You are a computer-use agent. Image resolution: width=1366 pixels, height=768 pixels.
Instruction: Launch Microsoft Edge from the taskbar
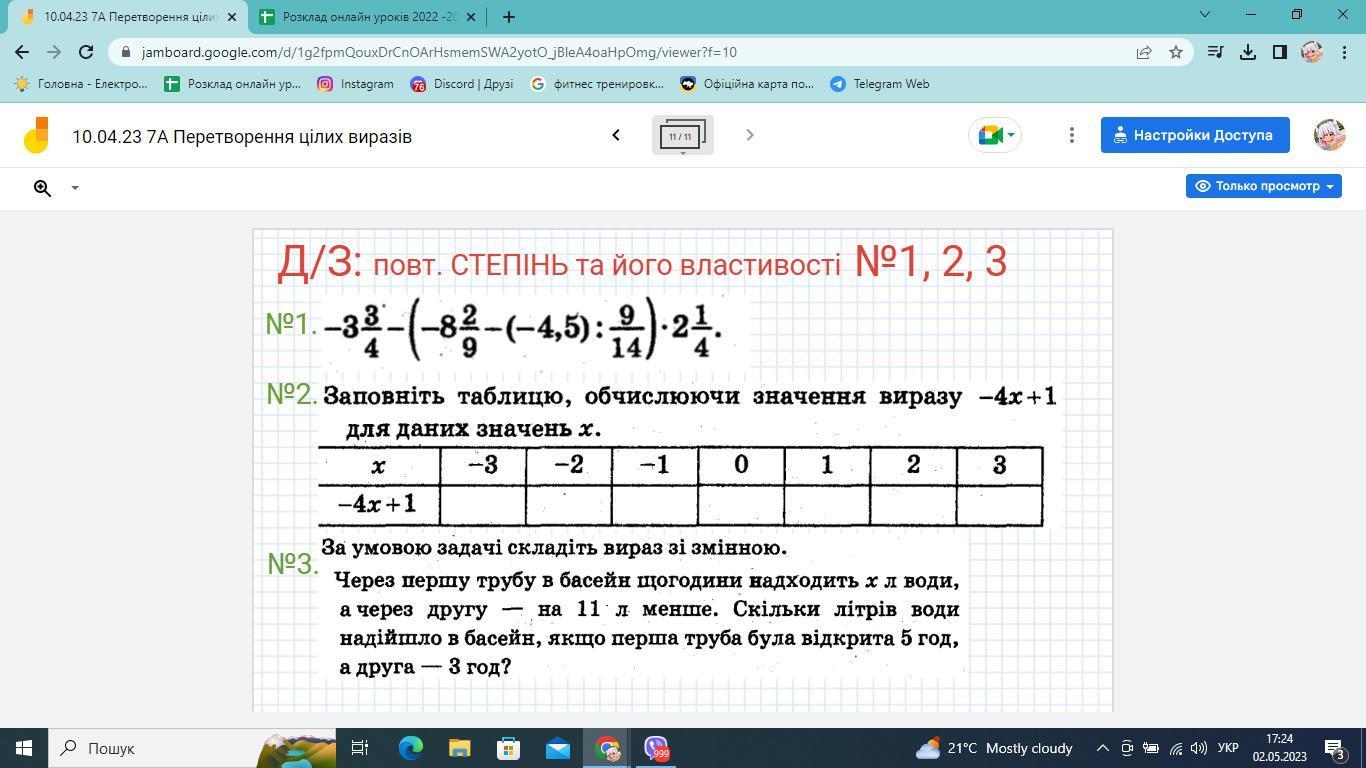410,748
